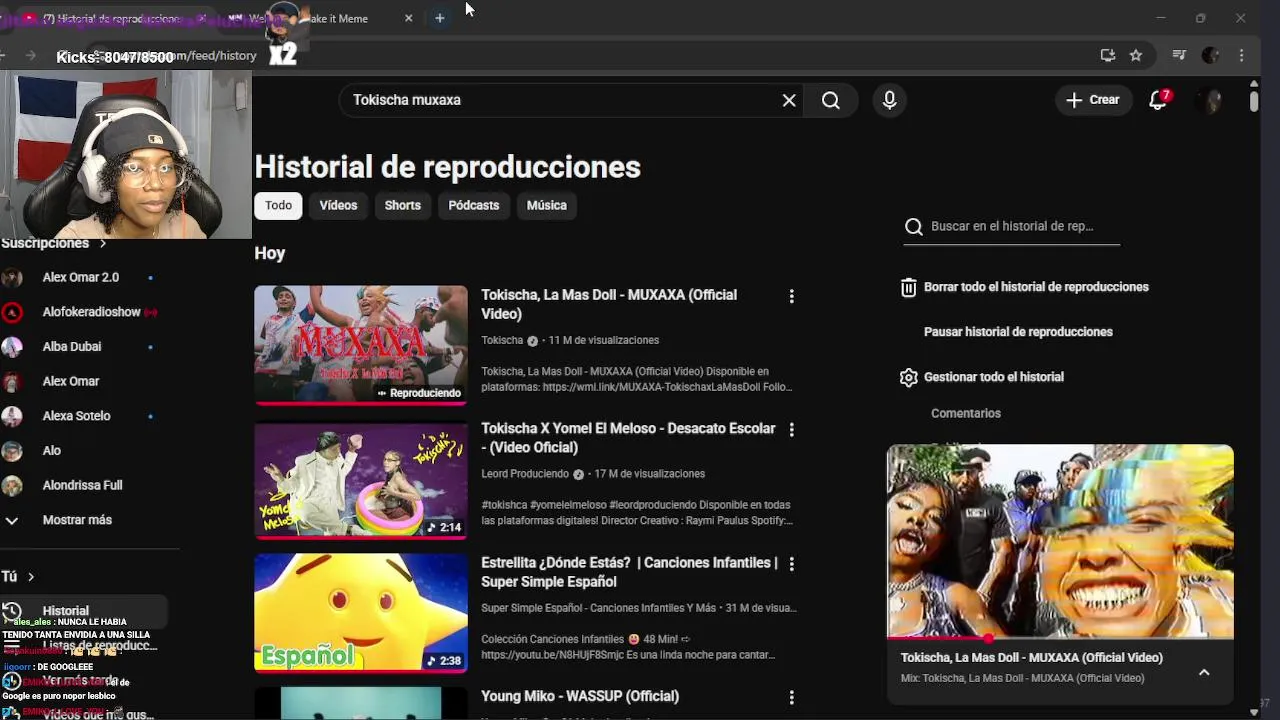Screen dimensions: 1280x720
Task: Open the MUXAXA video thumbnail
Action: [x=361, y=345]
